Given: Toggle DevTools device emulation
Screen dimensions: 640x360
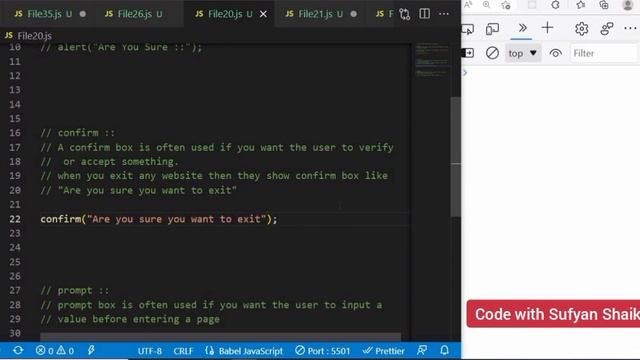Looking at the screenshot, I should tap(492, 29).
